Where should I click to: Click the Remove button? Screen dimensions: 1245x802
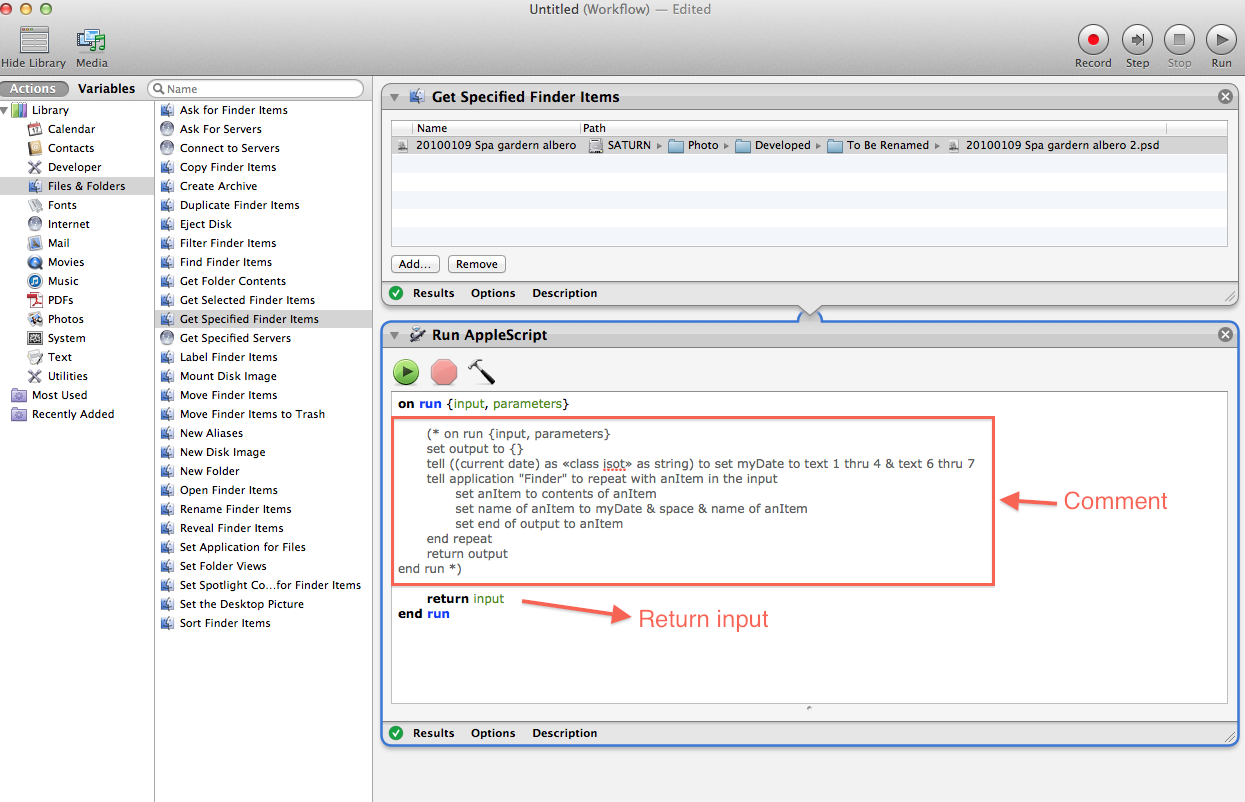[x=477, y=264]
